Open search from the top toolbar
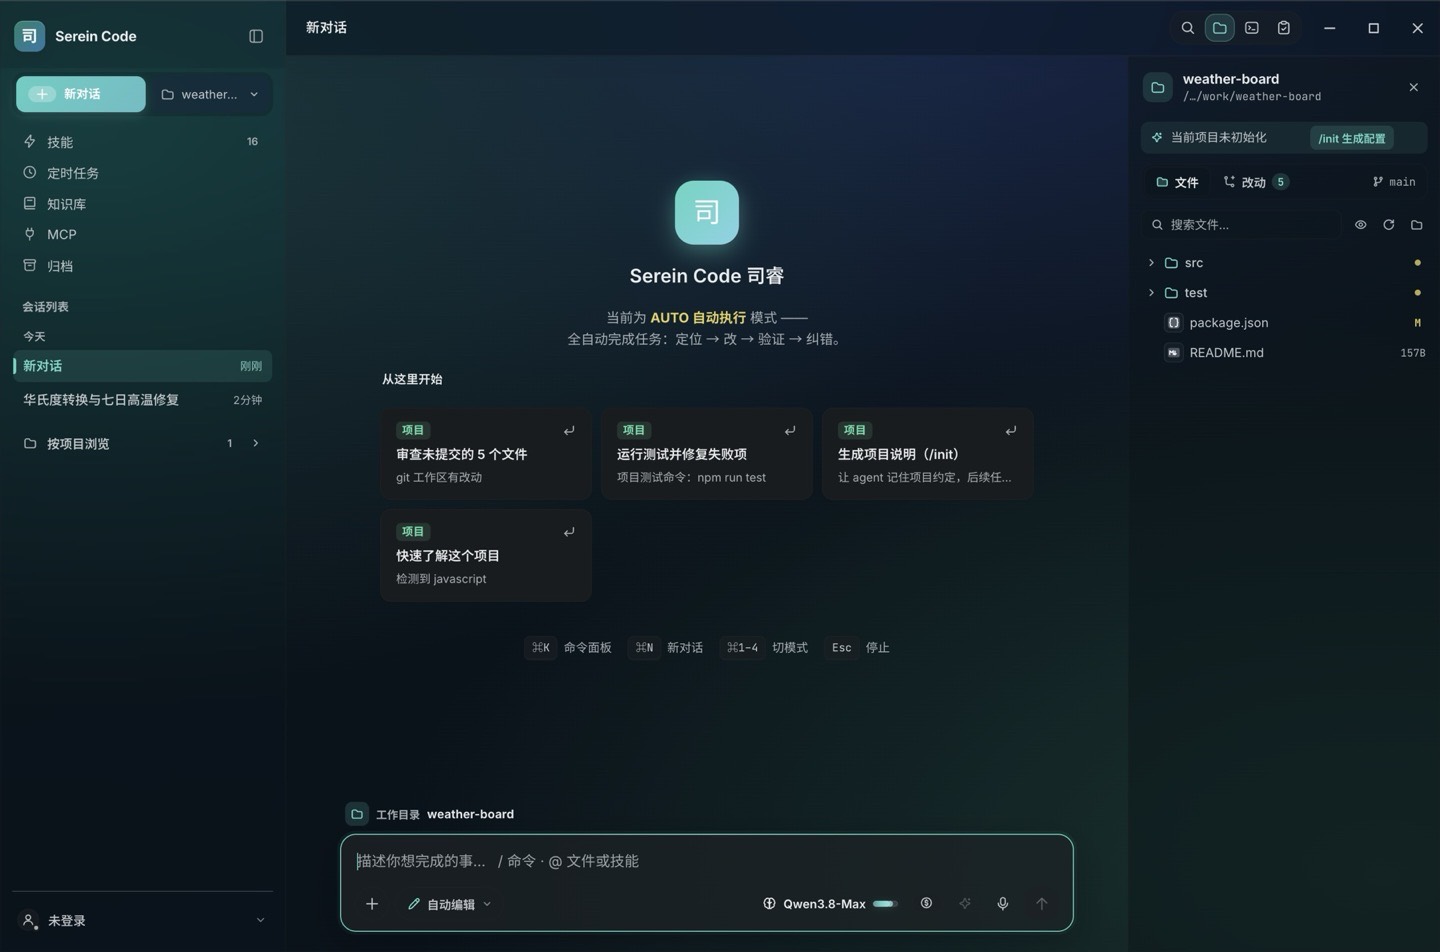Viewport: 1440px width, 952px height. click(1187, 28)
